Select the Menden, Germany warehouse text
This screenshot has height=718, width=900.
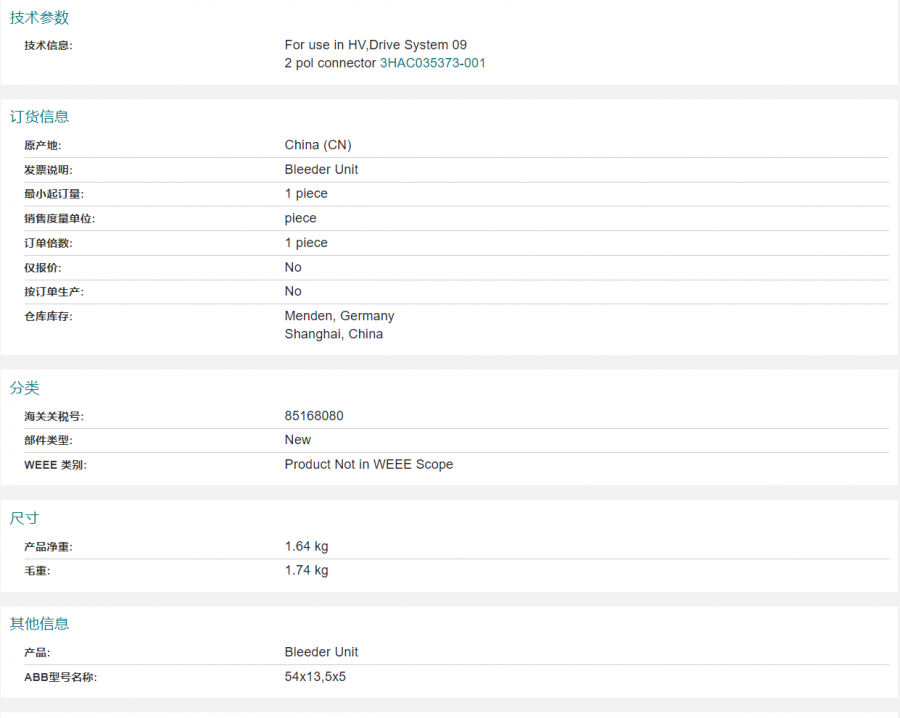click(339, 316)
